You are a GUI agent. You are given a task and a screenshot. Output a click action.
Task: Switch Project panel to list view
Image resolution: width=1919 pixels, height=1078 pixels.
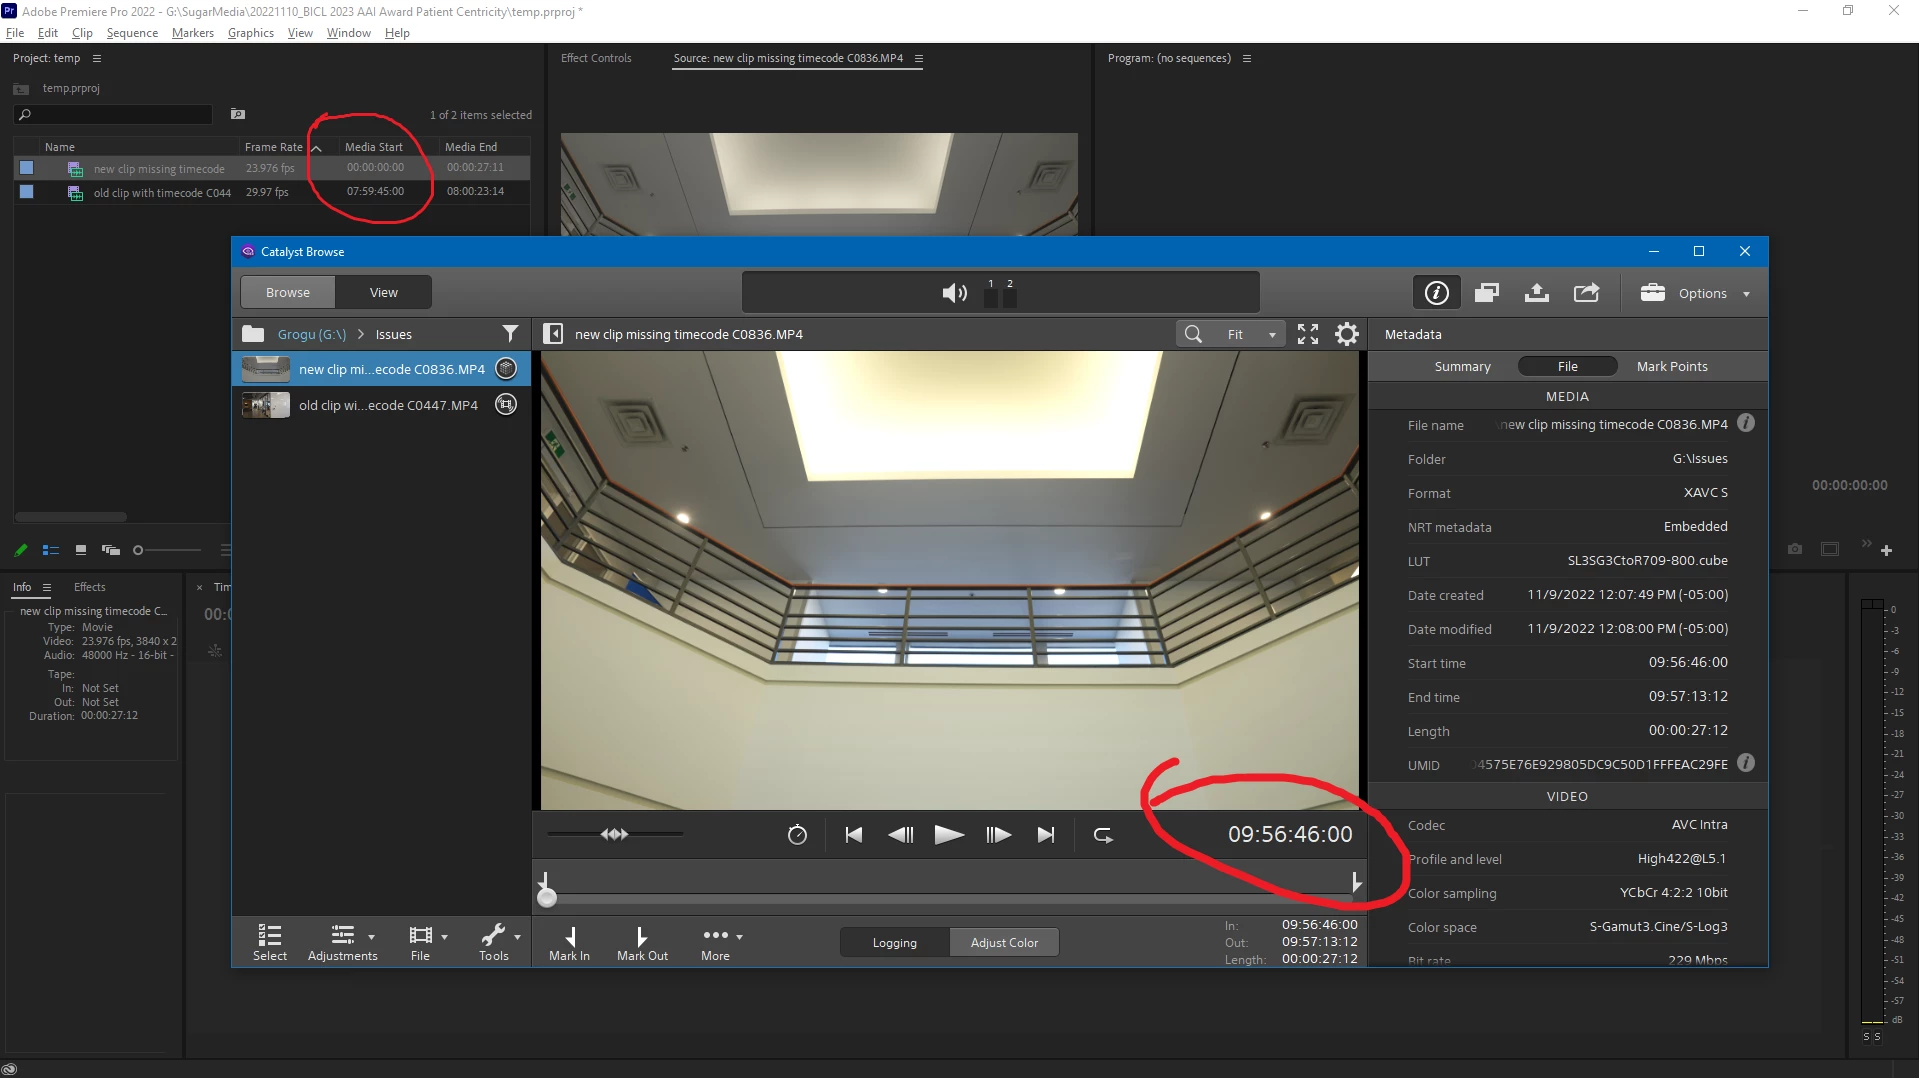pyautogui.click(x=51, y=550)
